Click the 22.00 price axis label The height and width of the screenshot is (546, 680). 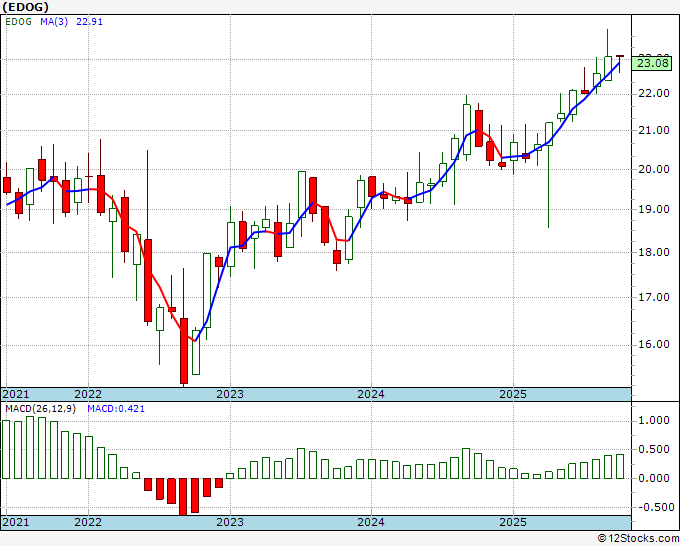pyautogui.click(x=654, y=94)
